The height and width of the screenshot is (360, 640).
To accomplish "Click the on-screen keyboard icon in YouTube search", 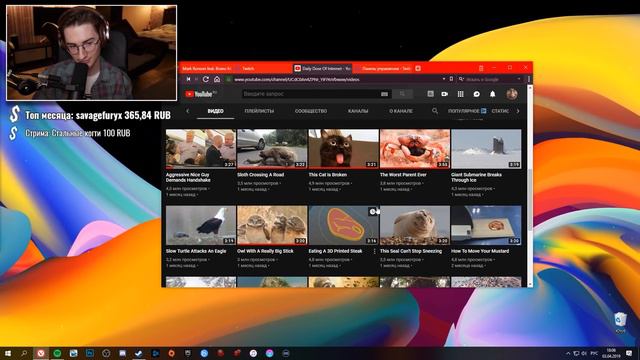I will pos(384,94).
